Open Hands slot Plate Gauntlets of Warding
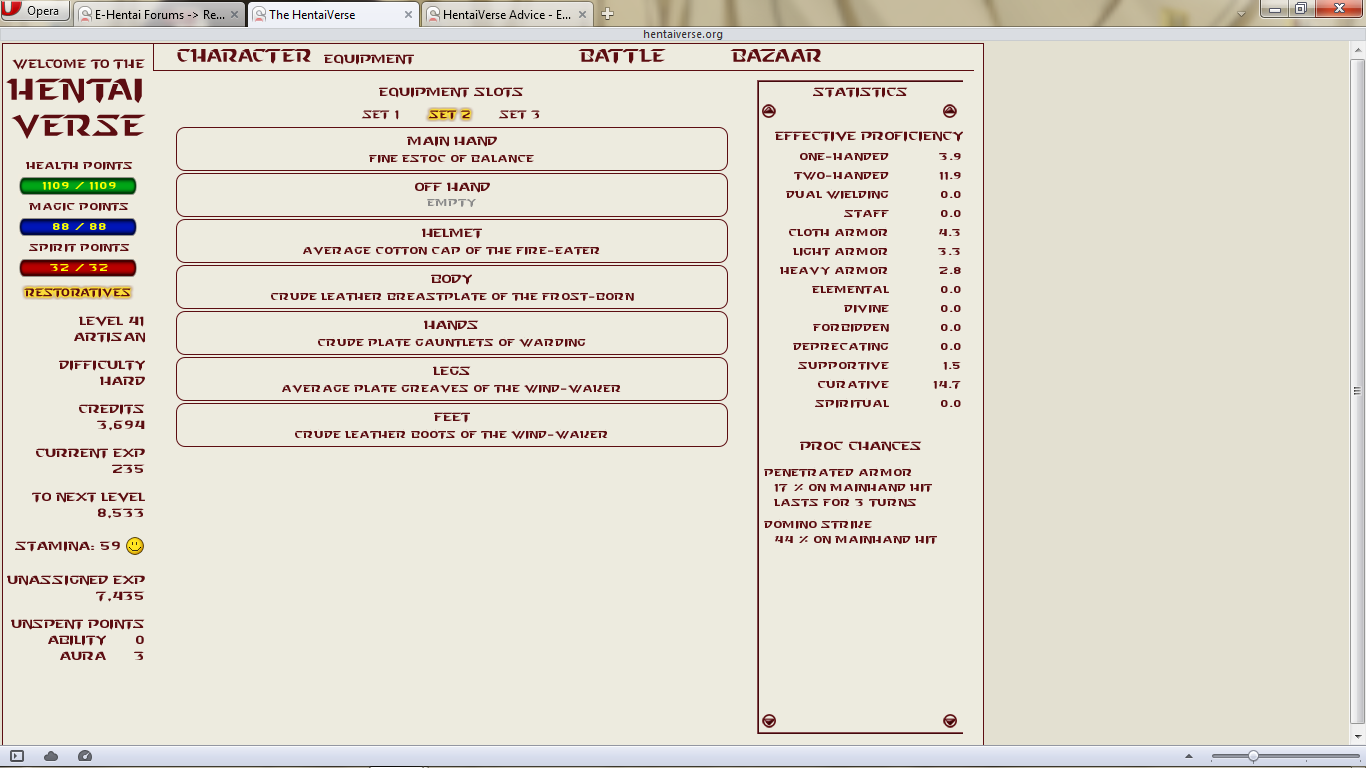The width and height of the screenshot is (1366, 768). click(452, 333)
